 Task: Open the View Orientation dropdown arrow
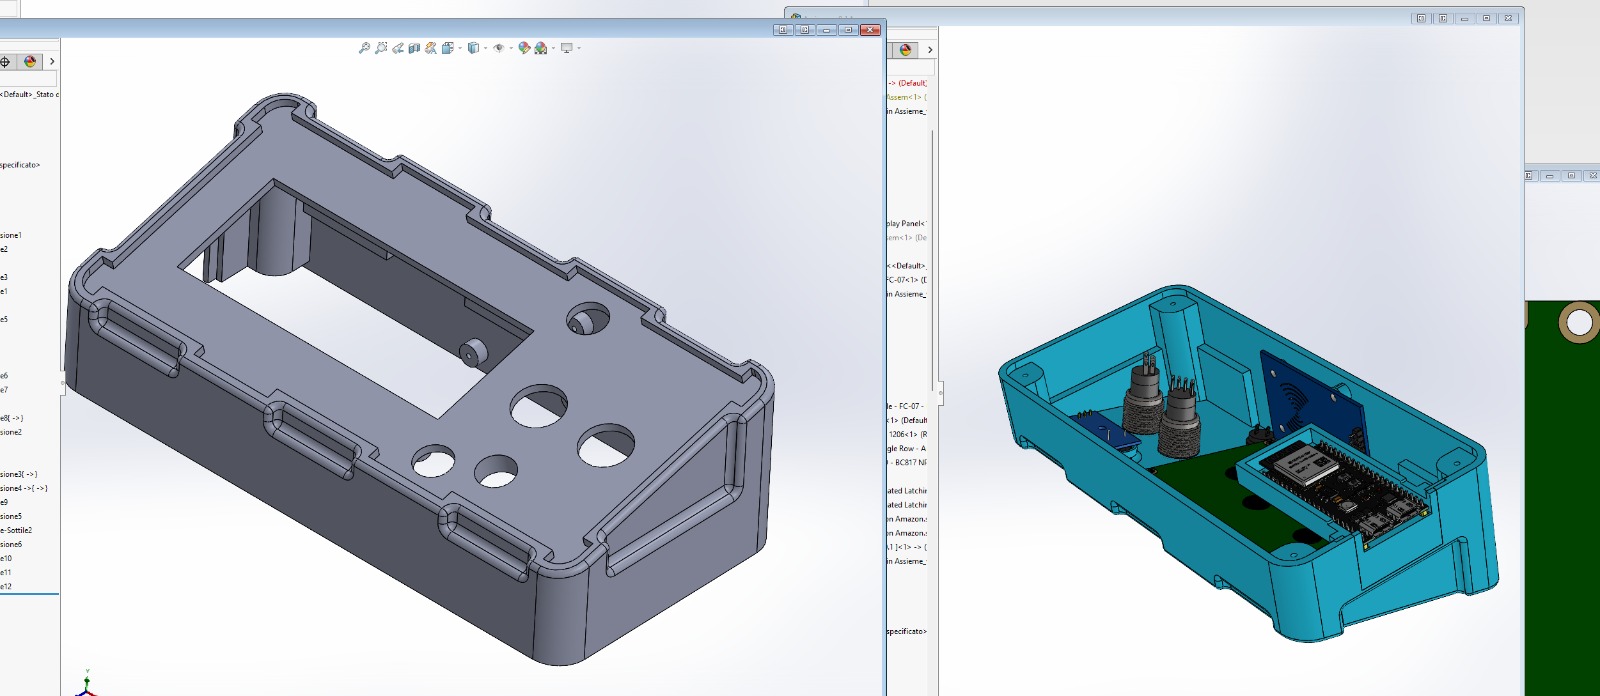[x=459, y=48]
